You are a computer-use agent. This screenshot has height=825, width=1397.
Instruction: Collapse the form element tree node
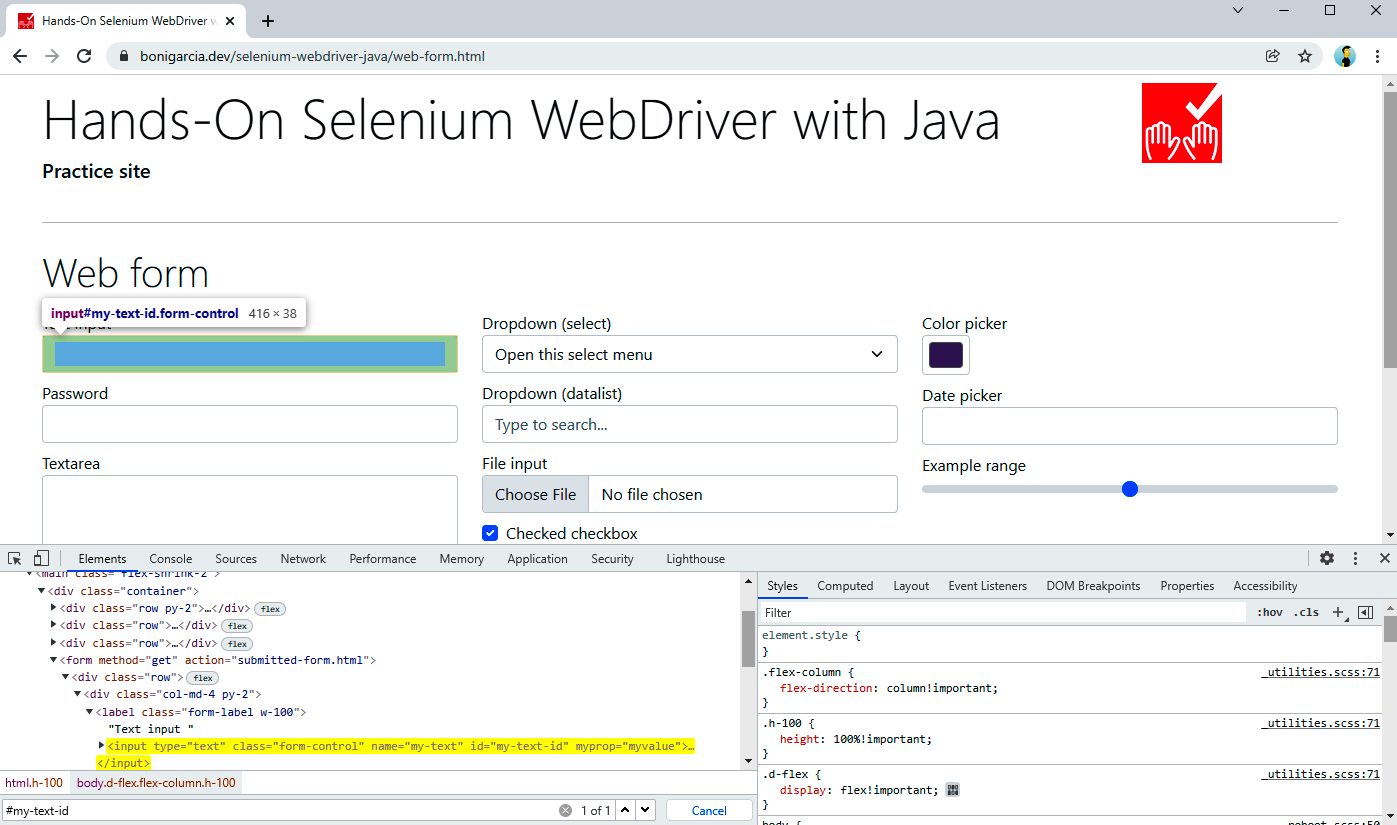click(x=54, y=660)
